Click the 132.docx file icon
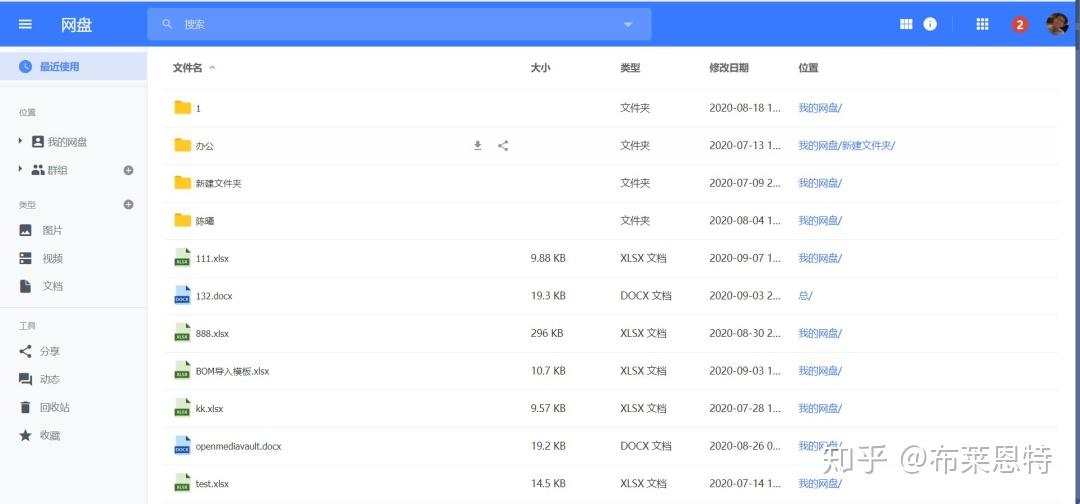This screenshot has height=504, width=1080. 182,295
